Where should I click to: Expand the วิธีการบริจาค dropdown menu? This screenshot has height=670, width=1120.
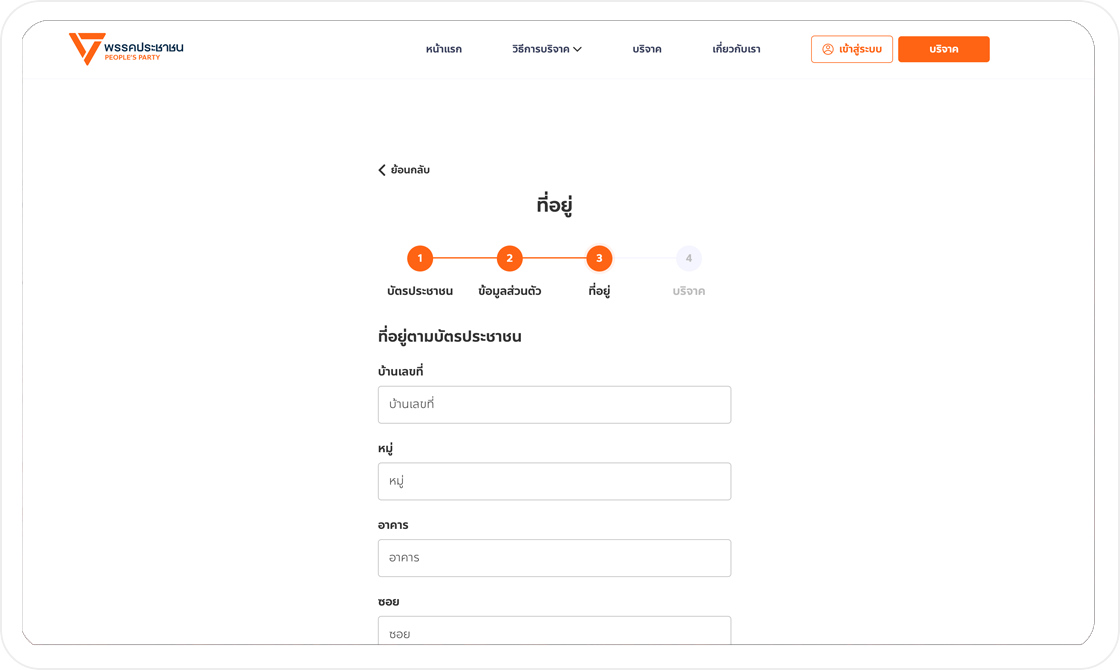[x=546, y=49]
